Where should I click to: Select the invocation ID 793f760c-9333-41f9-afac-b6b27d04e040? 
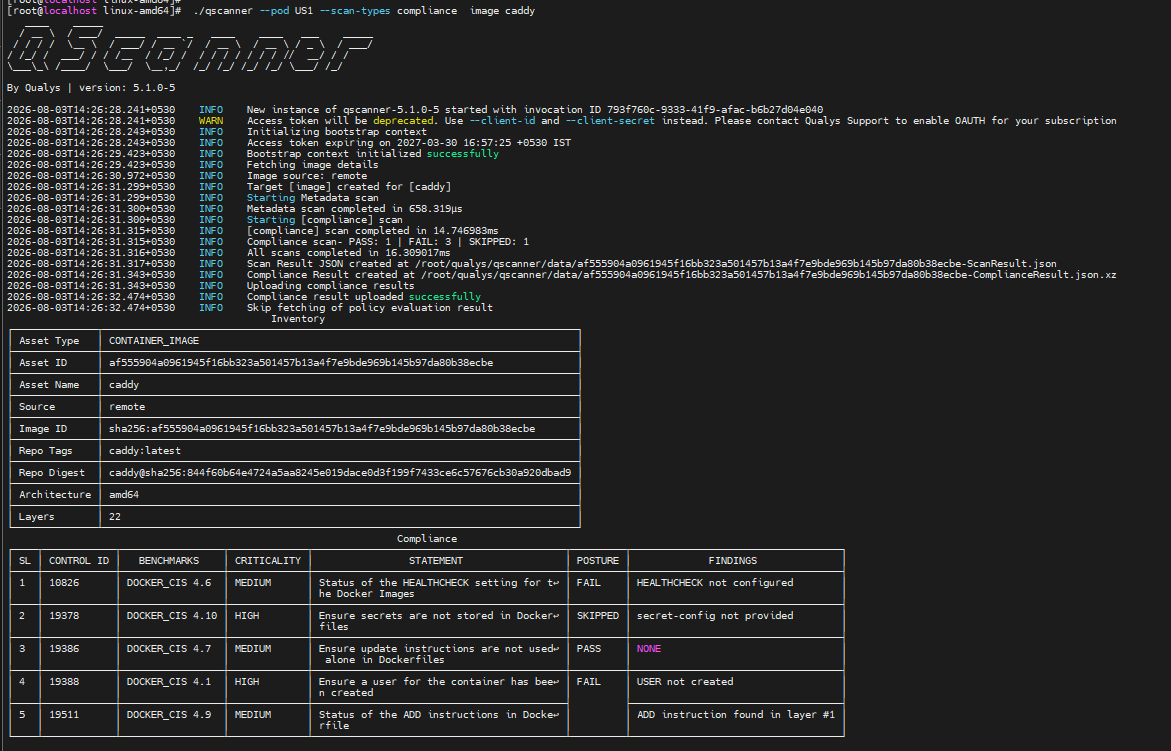click(x=715, y=110)
